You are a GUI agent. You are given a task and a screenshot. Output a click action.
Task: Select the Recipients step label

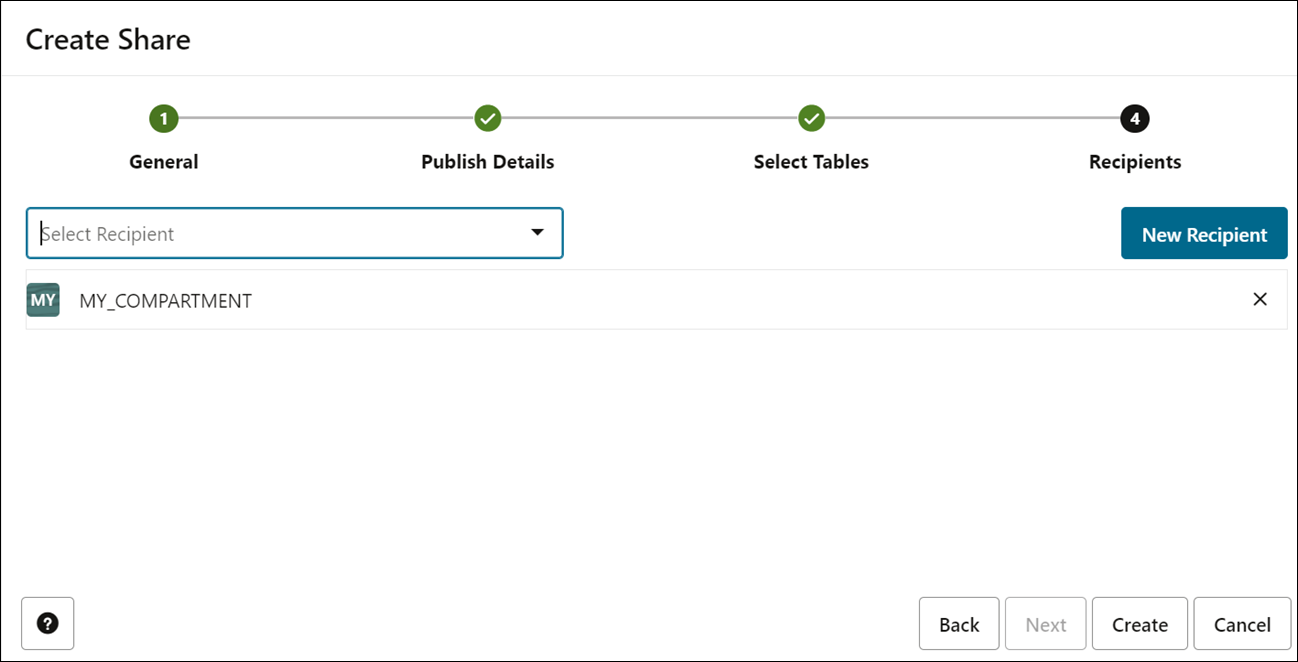[1134, 162]
